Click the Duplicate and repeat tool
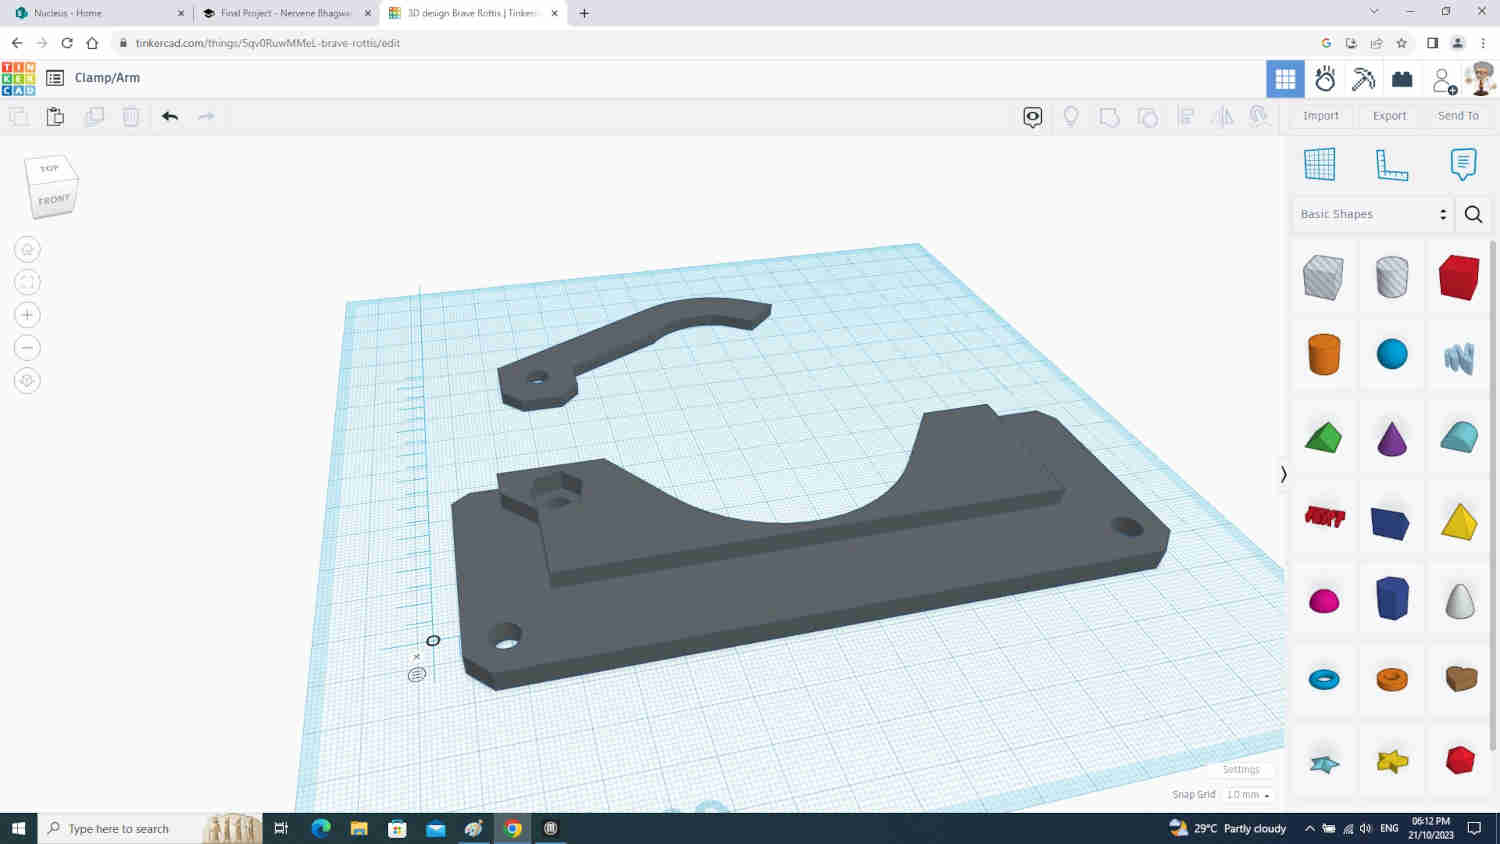Image resolution: width=1500 pixels, height=844 pixels. [94, 116]
